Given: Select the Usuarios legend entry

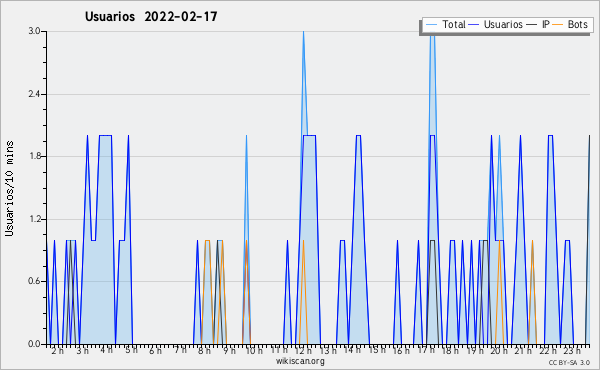Looking at the screenshot, I should tap(496, 24).
